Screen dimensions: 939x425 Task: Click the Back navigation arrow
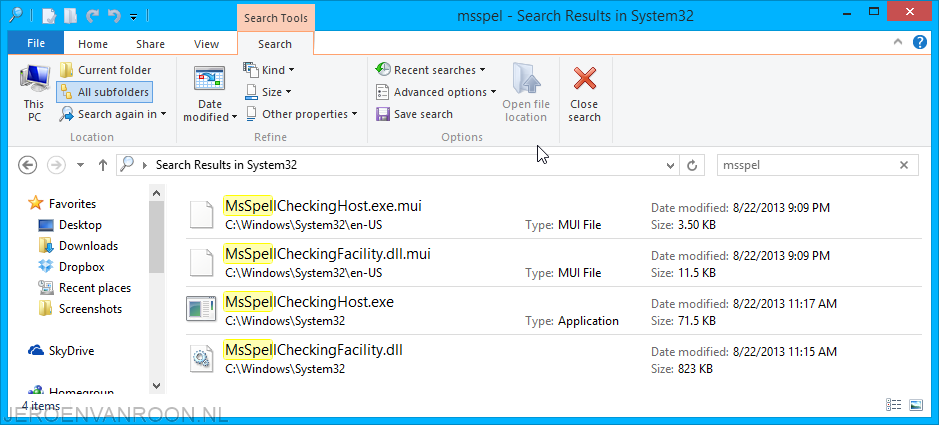[28, 165]
